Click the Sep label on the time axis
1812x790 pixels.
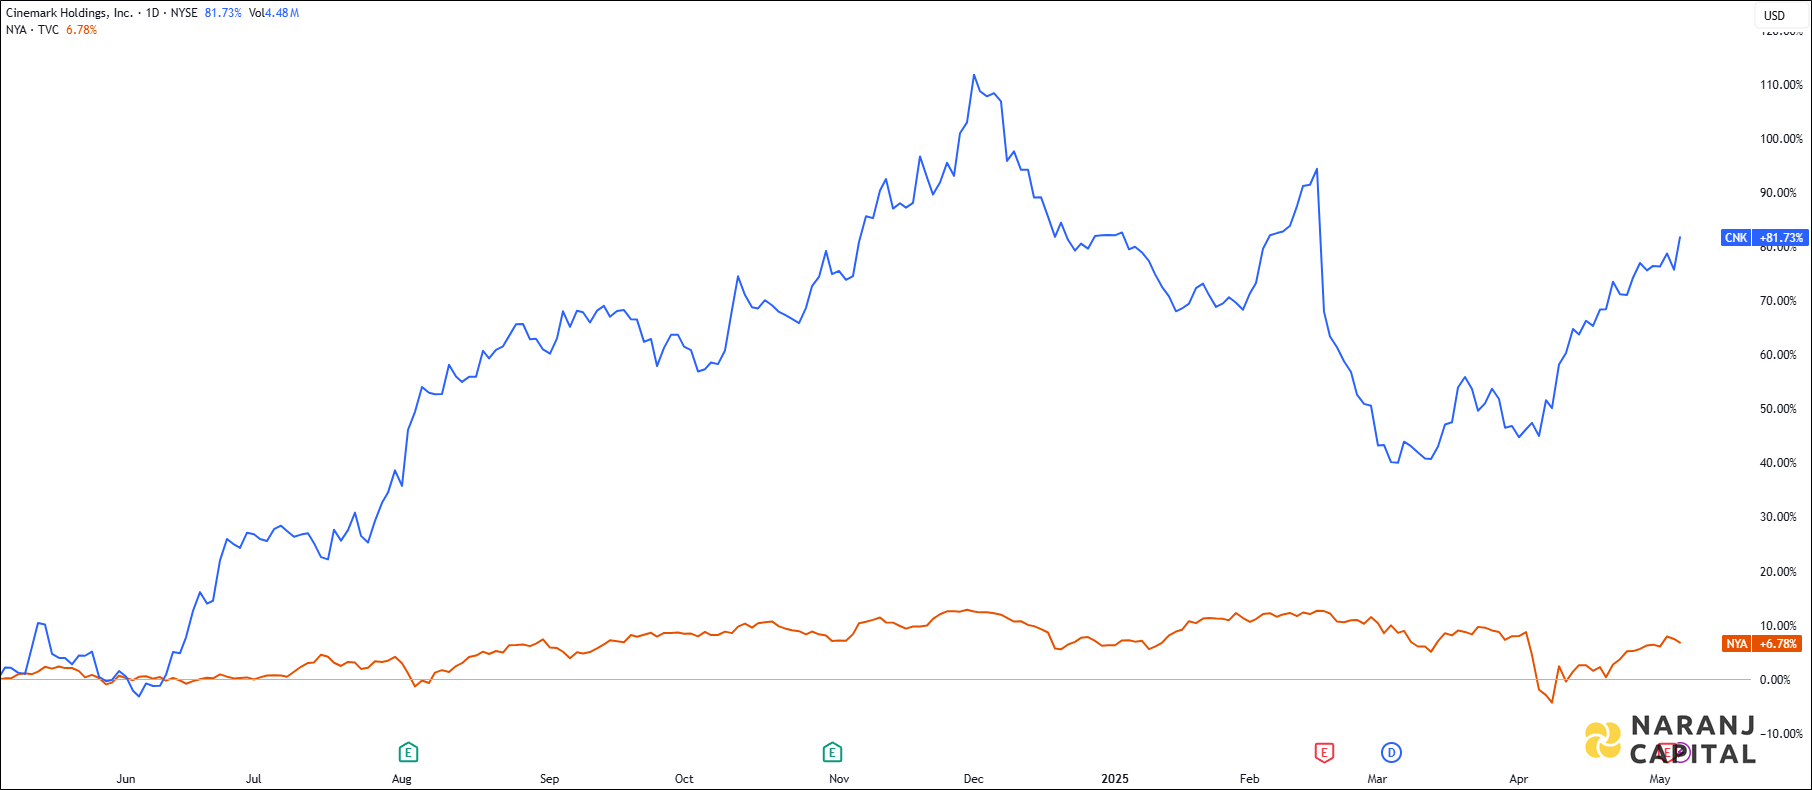(x=550, y=779)
